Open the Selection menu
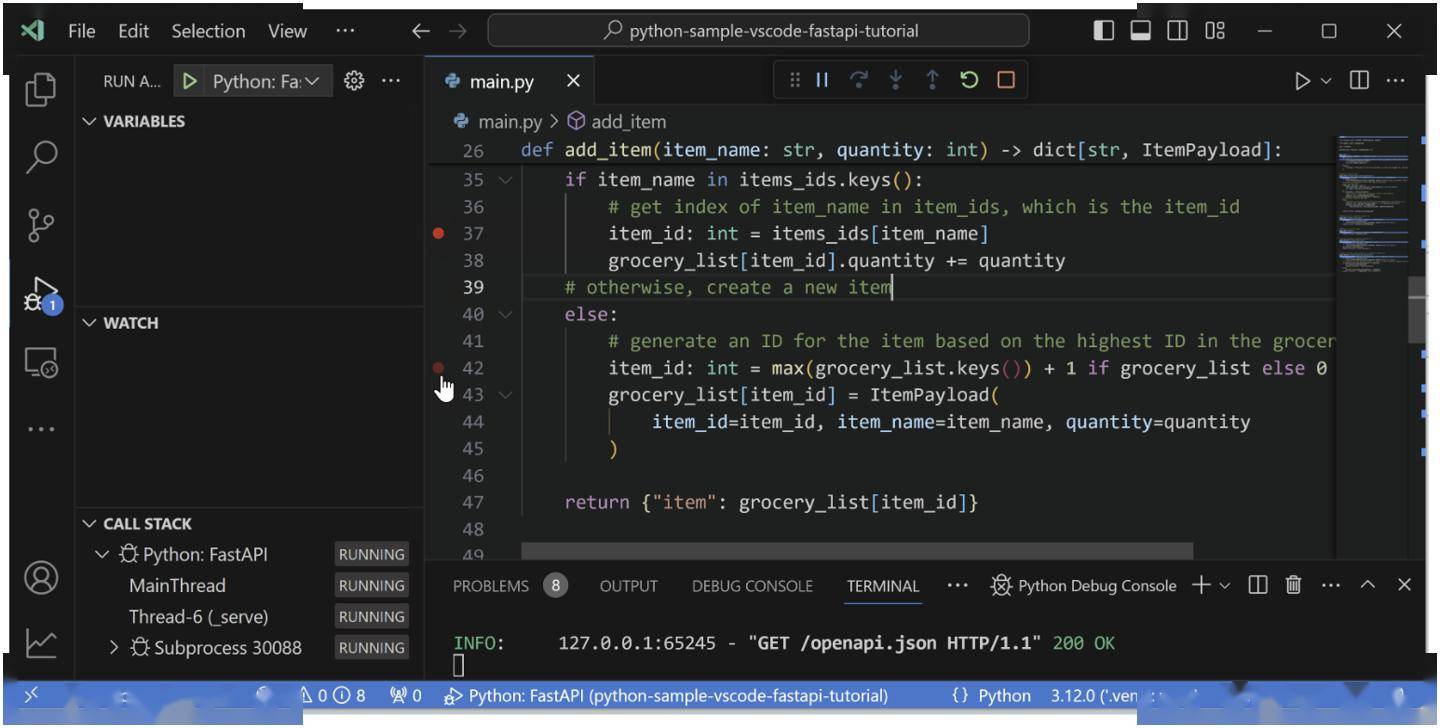The width and height of the screenshot is (1440, 728). [208, 31]
